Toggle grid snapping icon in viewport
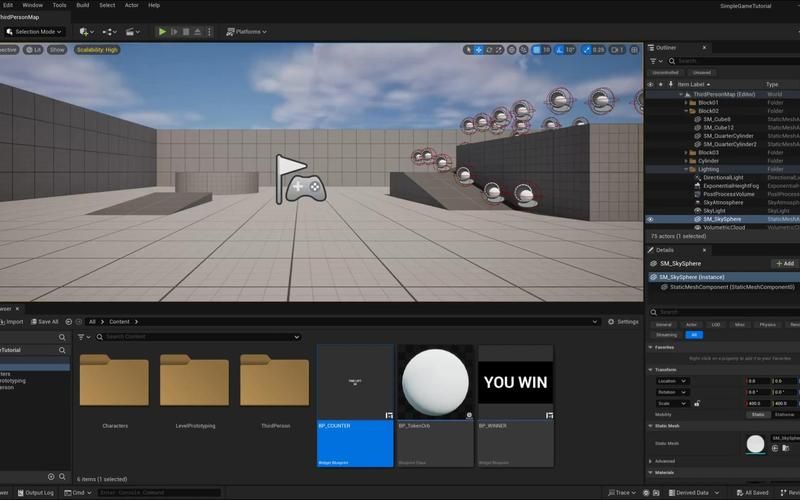 tap(536, 49)
